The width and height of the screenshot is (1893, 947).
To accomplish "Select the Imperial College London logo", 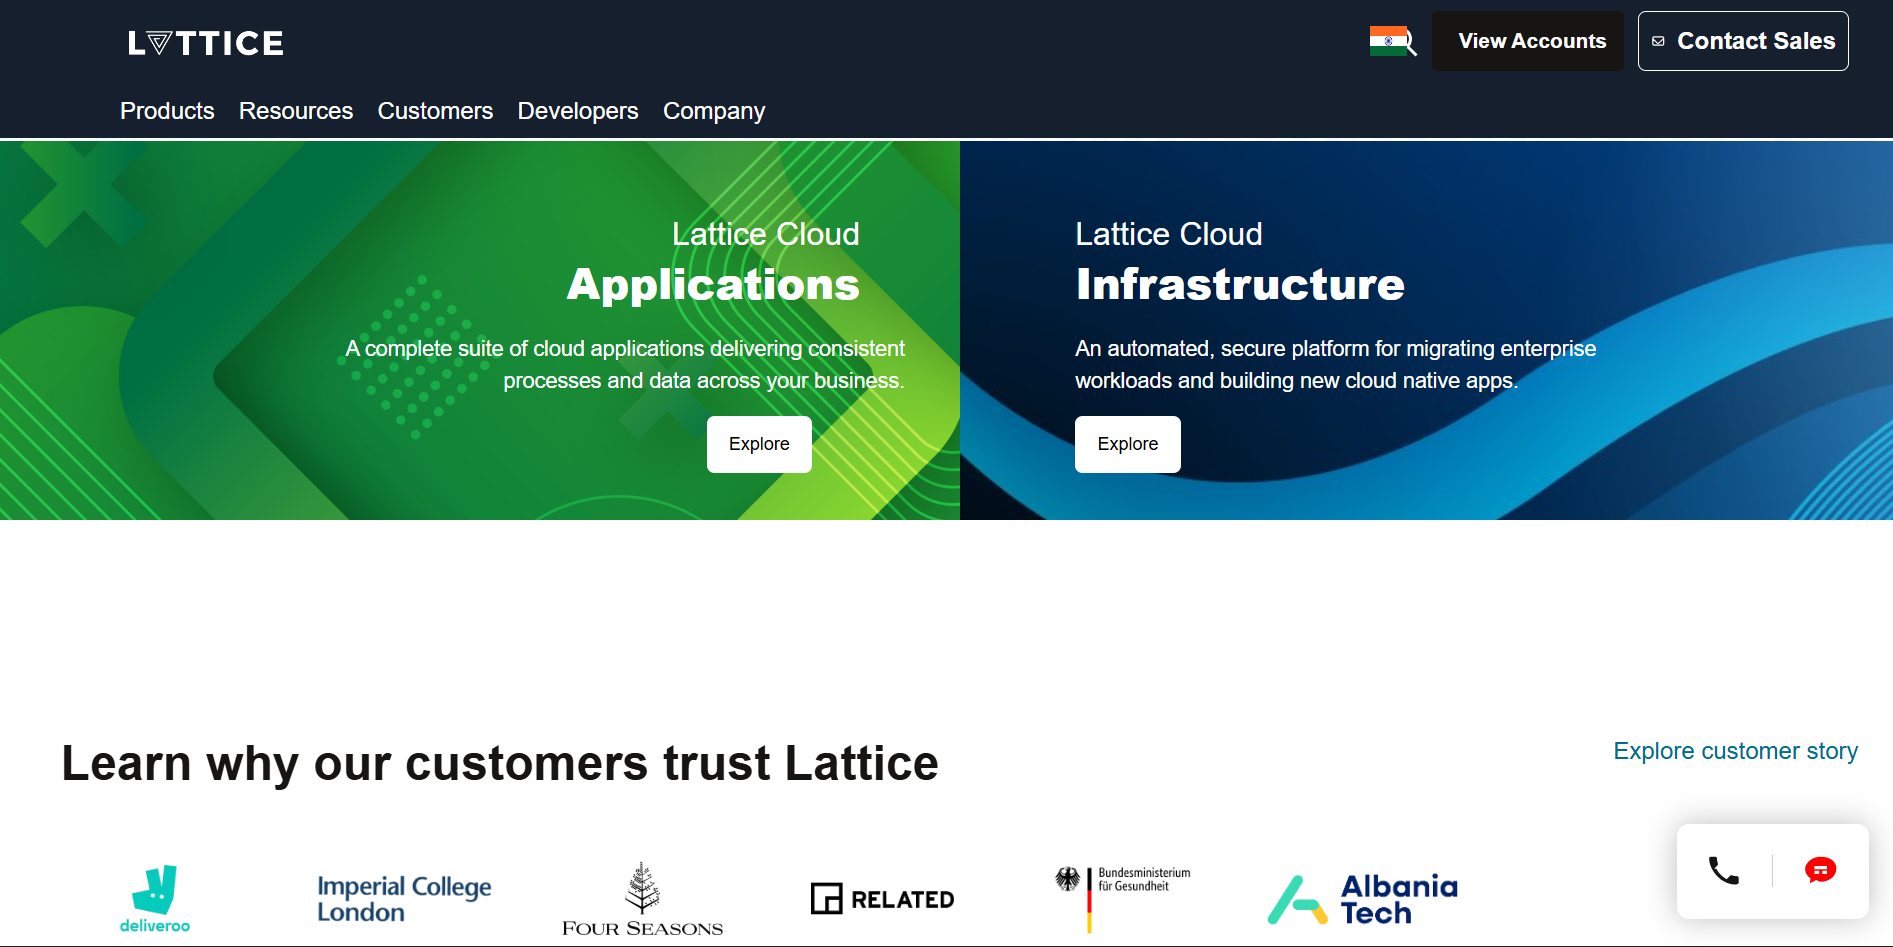I will (x=402, y=897).
